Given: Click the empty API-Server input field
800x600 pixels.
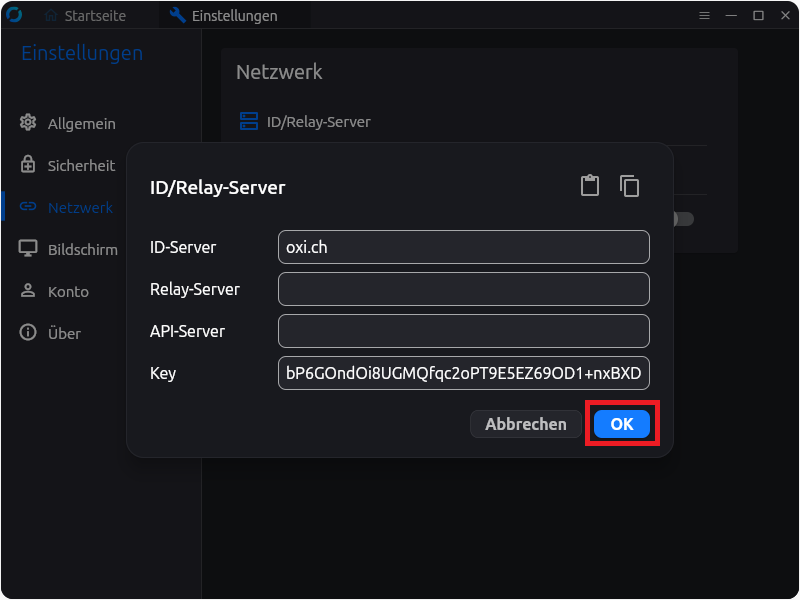Looking at the screenshot, I should [x=464, y=331].
